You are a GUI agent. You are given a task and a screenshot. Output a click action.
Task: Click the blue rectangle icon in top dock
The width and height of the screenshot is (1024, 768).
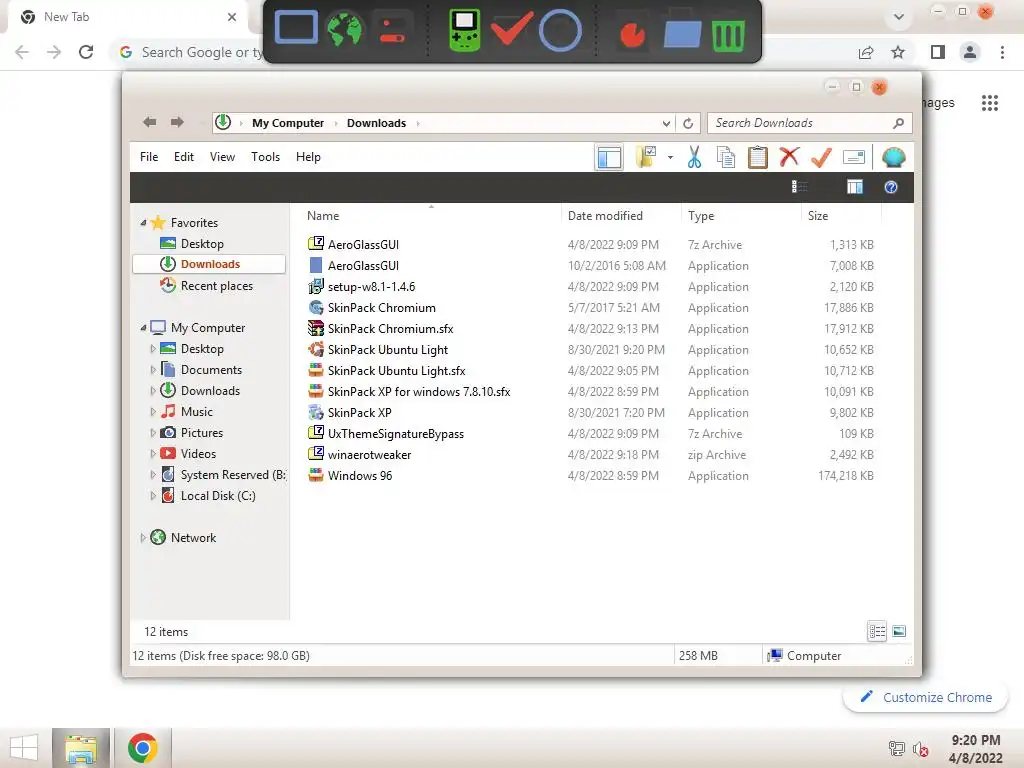pos(296,28)
